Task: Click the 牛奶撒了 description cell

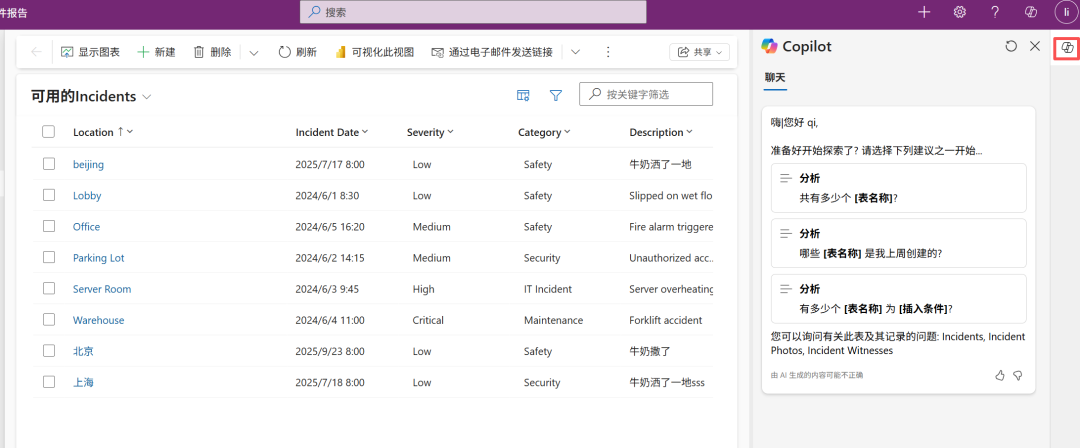Action: click(x=650, y=351)
